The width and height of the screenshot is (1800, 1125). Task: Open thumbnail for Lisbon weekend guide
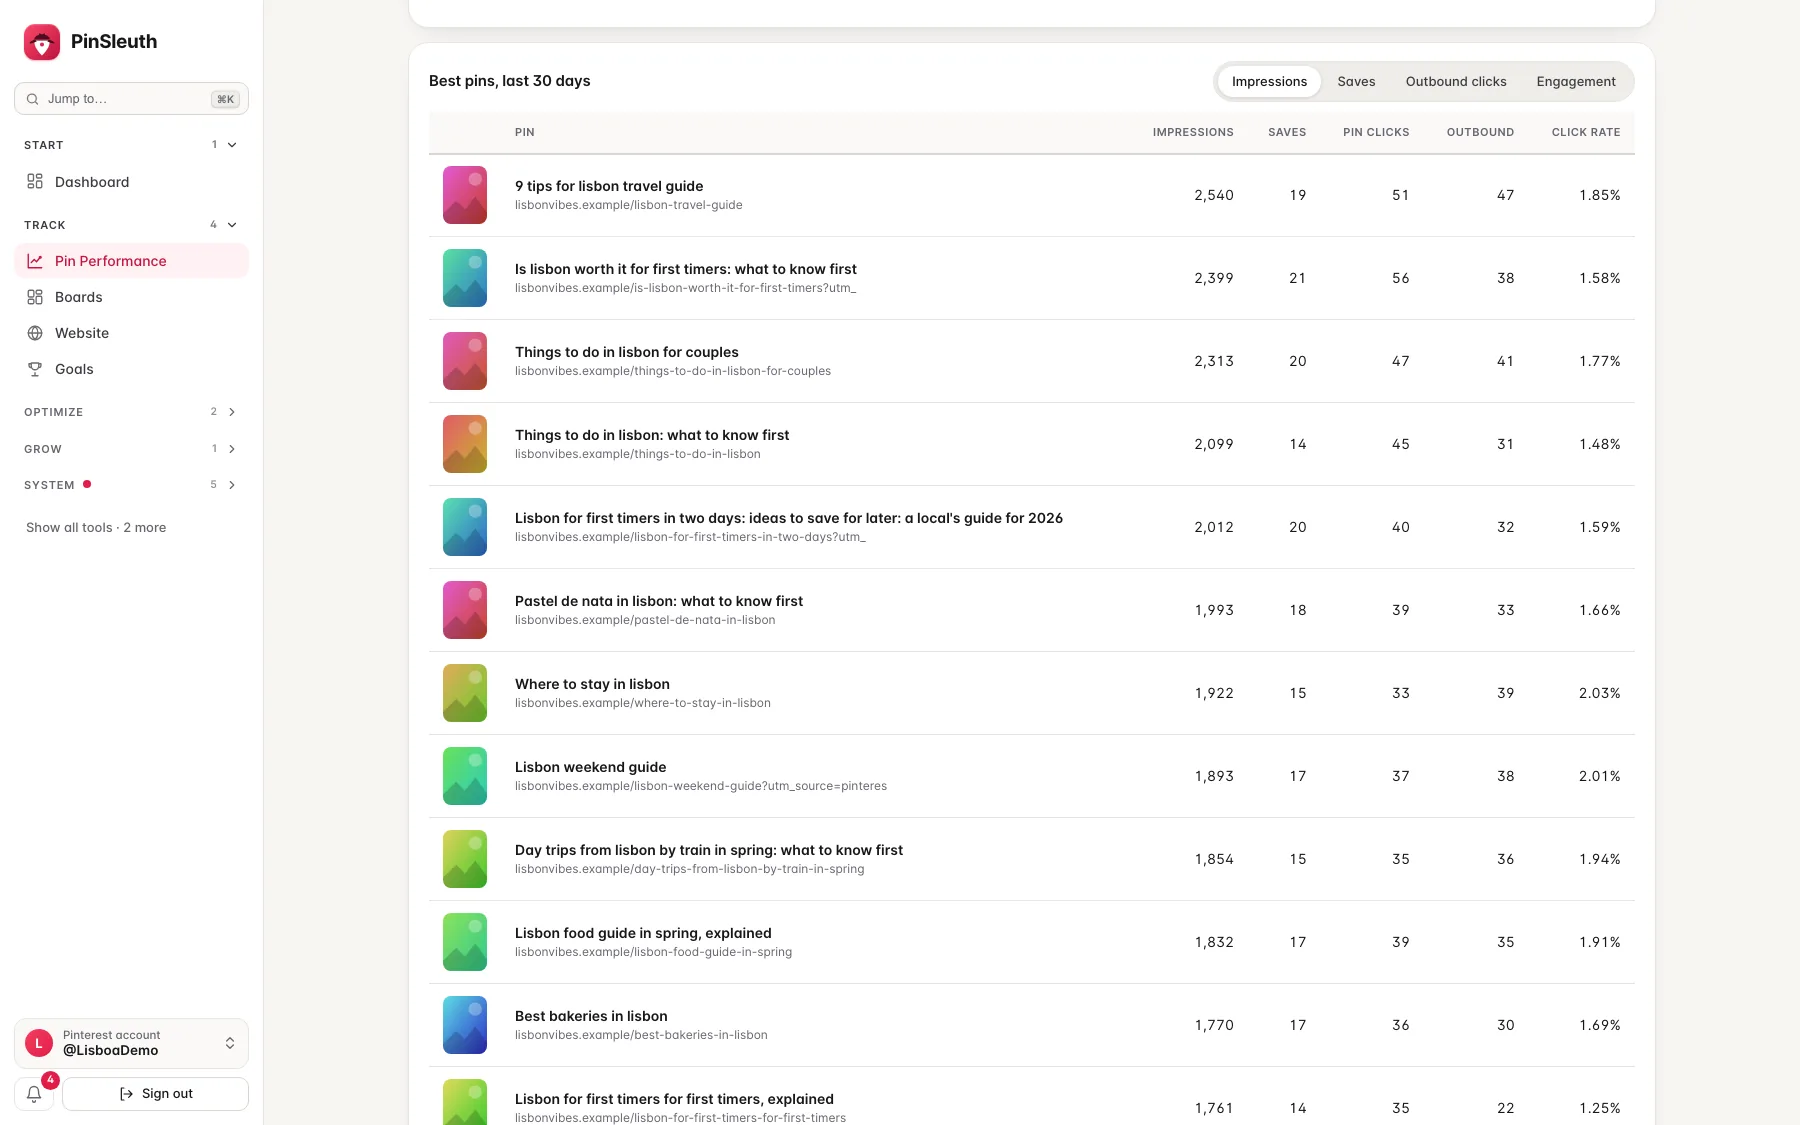point(465,776)
